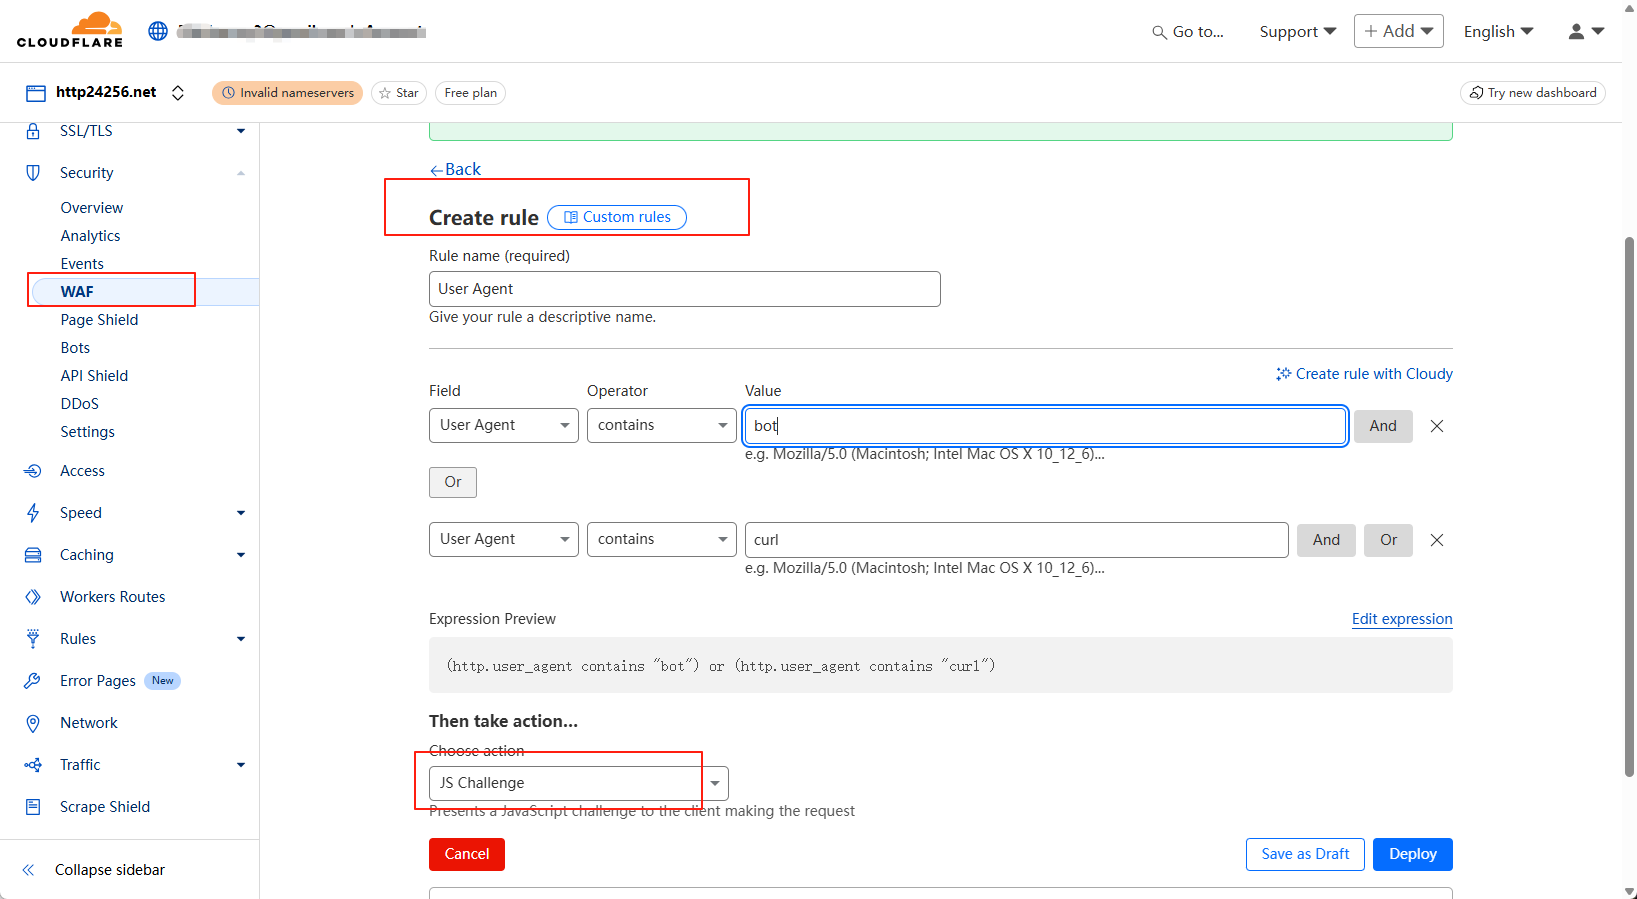
Task: Click the SSL/TLS lock icon
Action: point(33,131)
